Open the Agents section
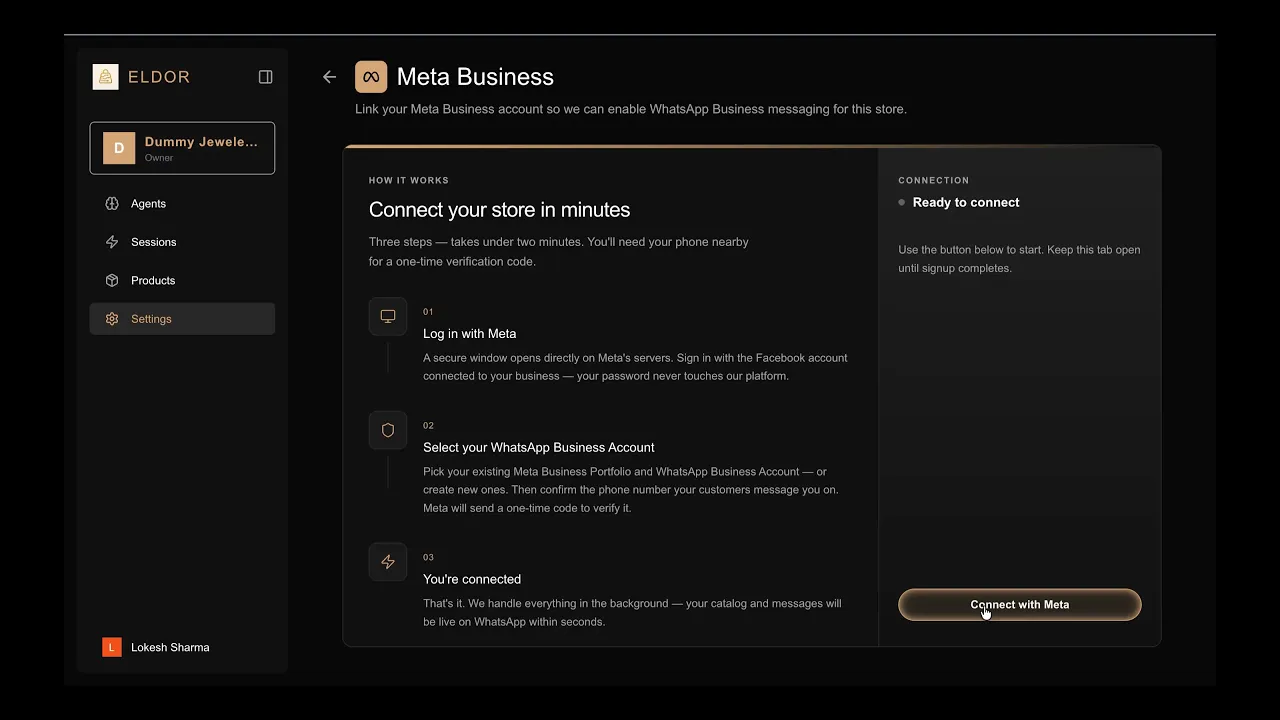Viewport: 1280px width, 720px height. pyautogui.click(x=182, y=204)
